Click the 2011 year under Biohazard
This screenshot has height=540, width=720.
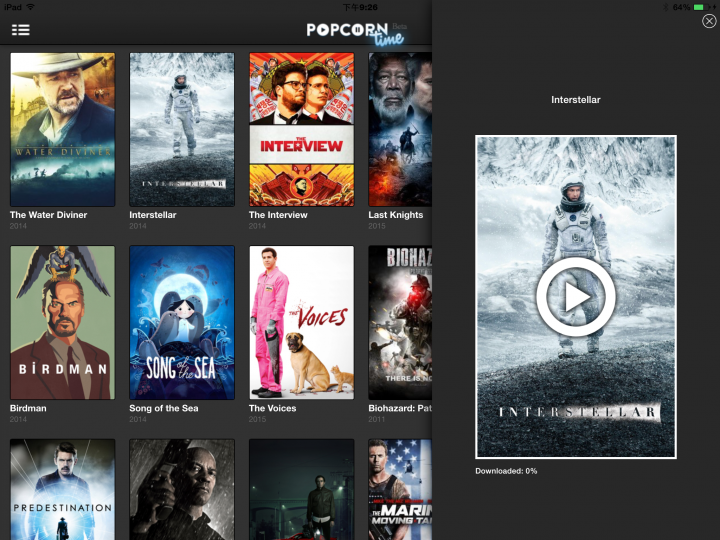click(377, 419)
